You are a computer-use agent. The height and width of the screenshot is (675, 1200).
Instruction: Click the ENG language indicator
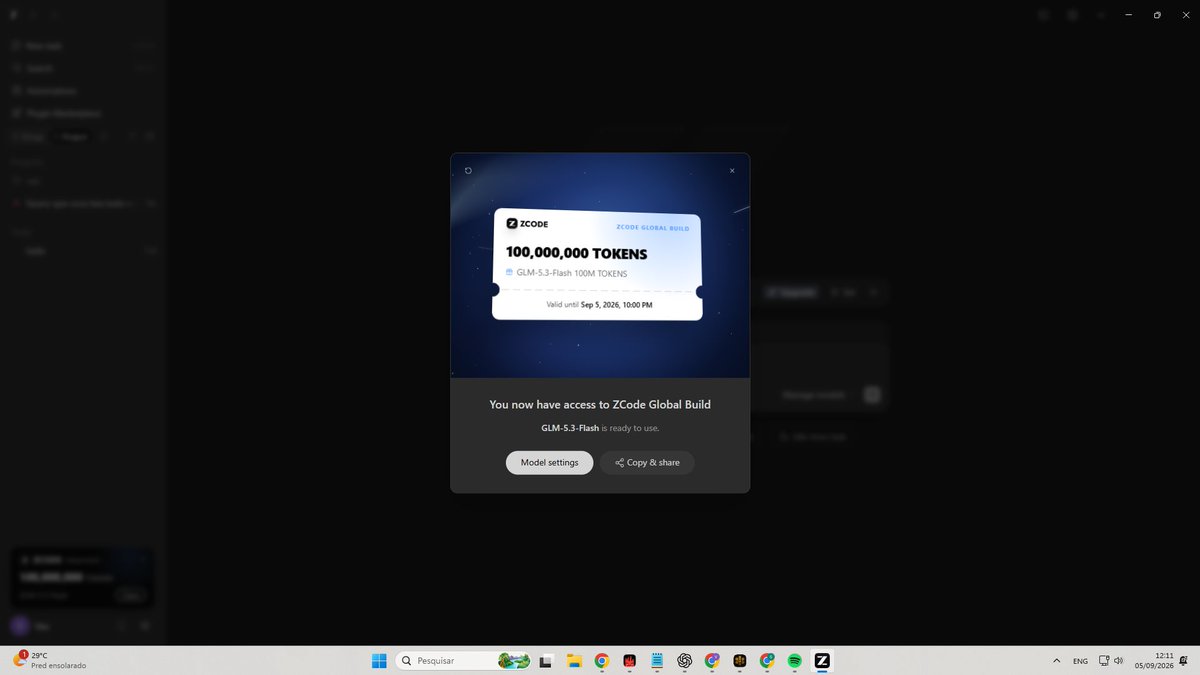pyautogui.click(x=1081, y=661)
